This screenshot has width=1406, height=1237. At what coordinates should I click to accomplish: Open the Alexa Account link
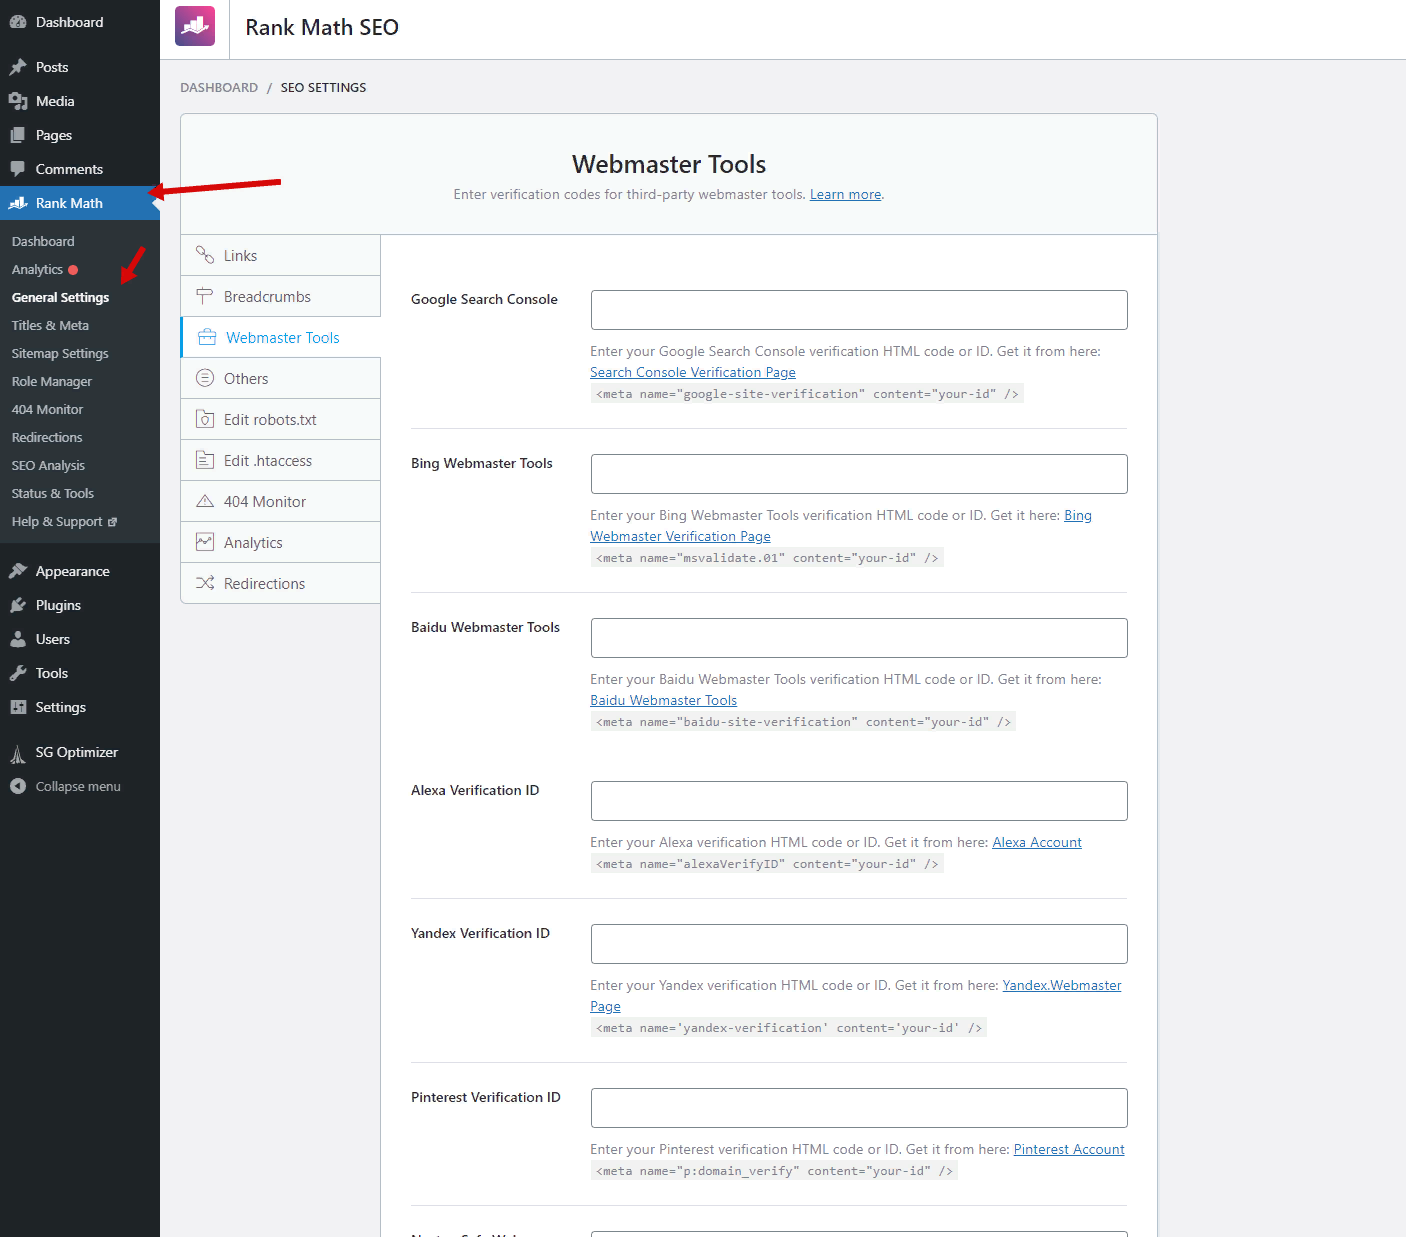pos(1037,842)
